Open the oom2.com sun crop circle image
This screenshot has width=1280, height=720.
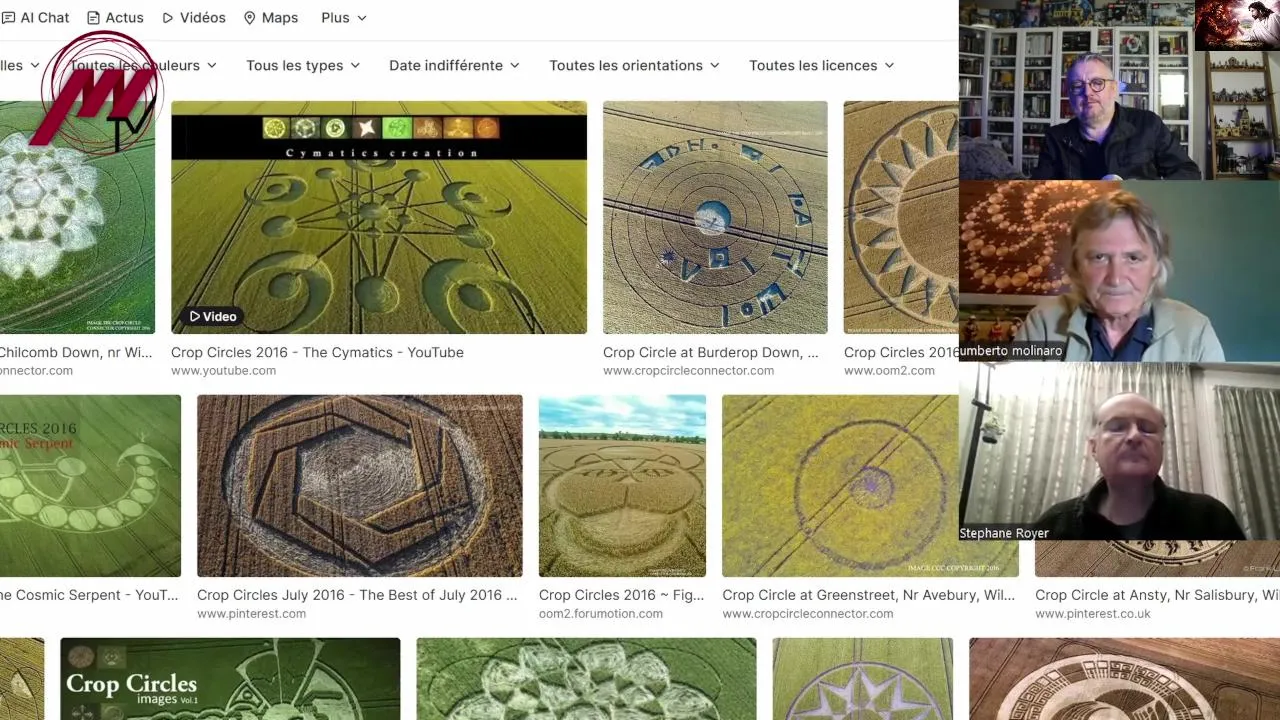click(901, 217)
